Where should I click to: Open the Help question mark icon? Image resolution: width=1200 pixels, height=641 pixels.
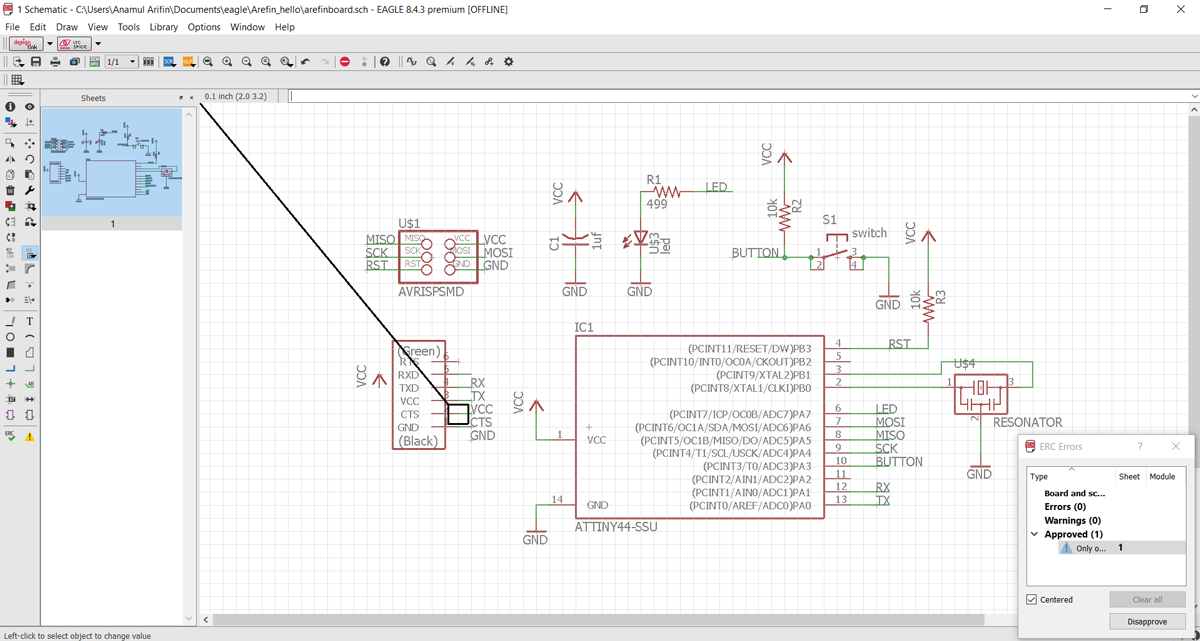pyautogui.click(x=385, y=62)
